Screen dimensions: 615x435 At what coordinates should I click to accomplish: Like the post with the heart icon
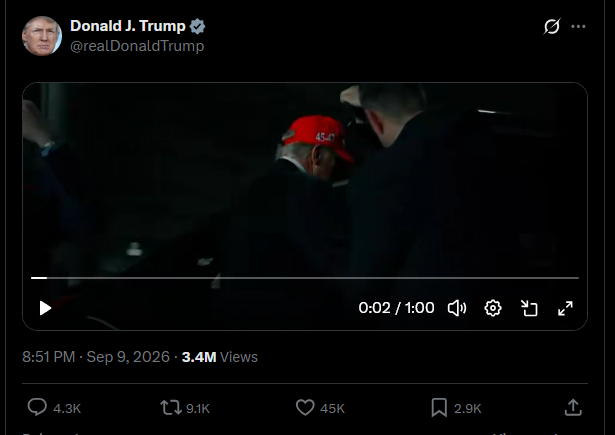click(305, 408)
